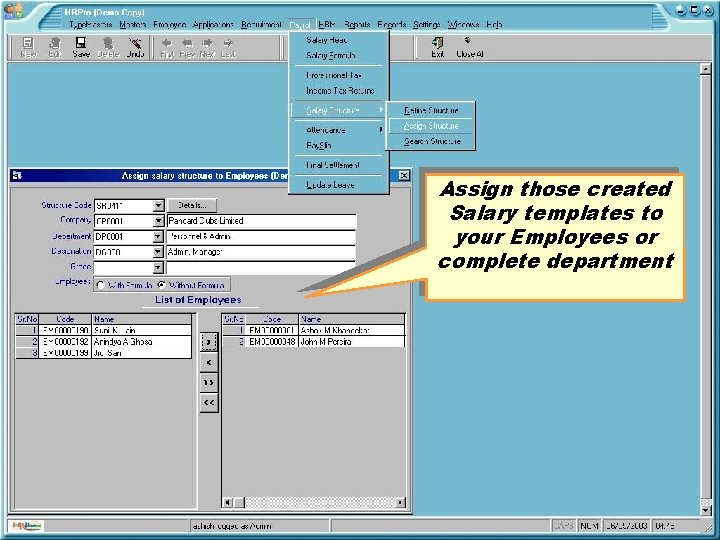
Task: Select Without Formula radio button
Action: tap(162, 285)
